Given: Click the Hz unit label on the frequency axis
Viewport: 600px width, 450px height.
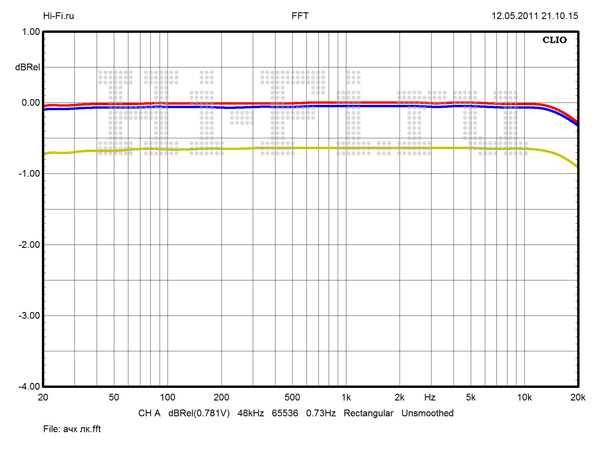Looking at the screenshot, I should (x=429, y=397).
